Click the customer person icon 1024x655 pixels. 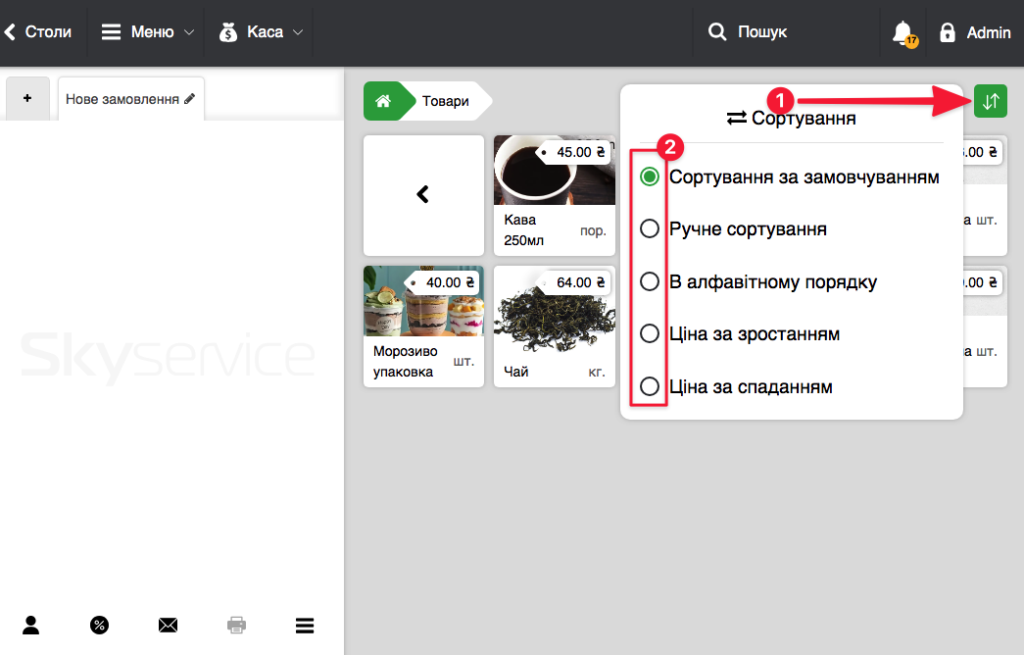click(31, 625)
